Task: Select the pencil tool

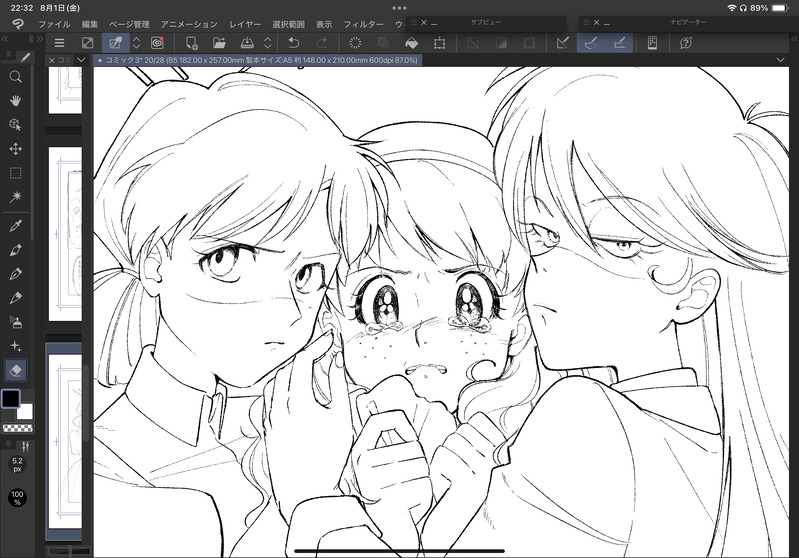Action: (15, 274)
